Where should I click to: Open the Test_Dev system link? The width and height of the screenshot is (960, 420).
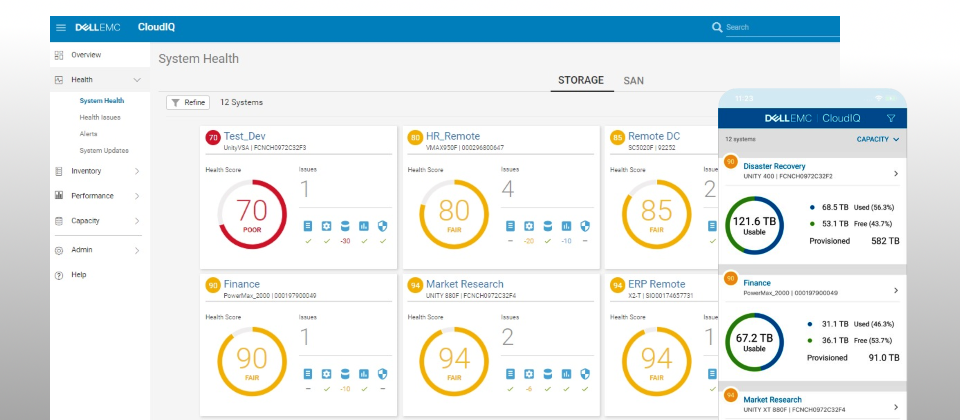tap(245, 137)
